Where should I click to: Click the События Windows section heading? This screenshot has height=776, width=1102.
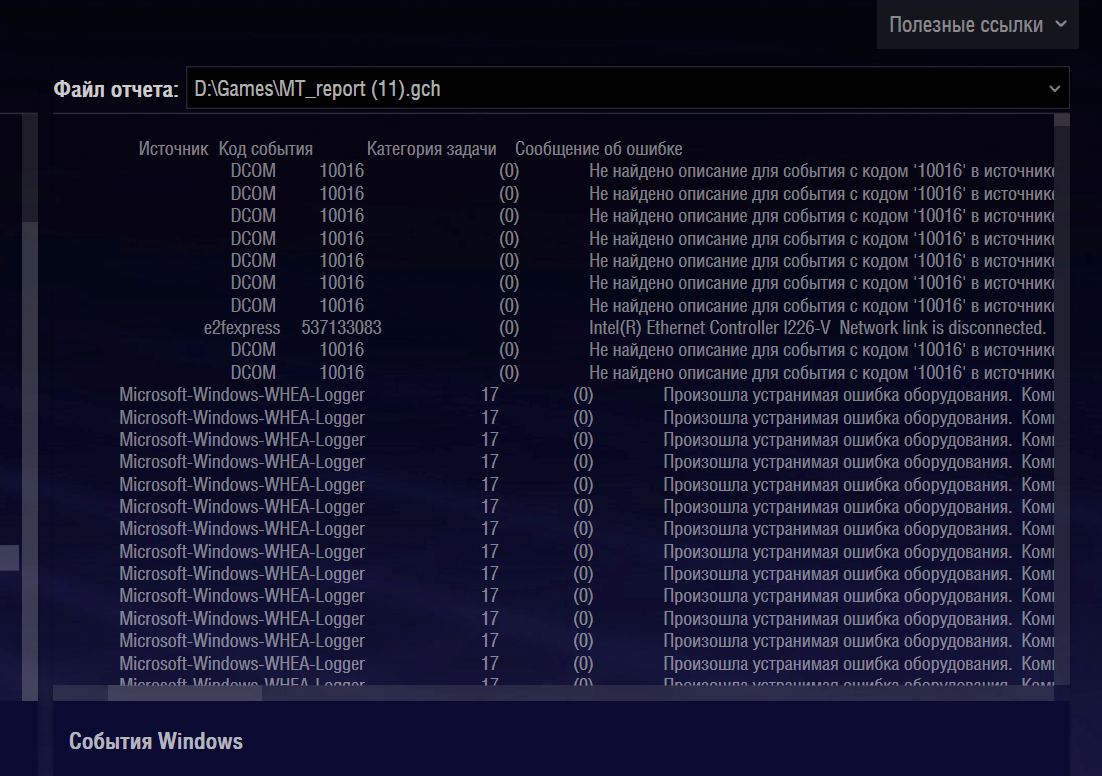click(156, 741)
